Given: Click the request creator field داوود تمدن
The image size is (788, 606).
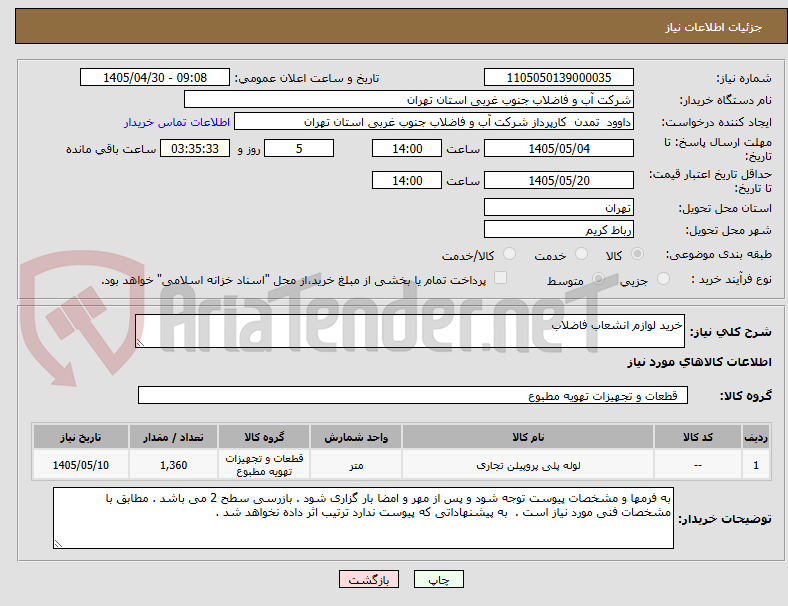Looking at the screenshot, I should point(434,122).
